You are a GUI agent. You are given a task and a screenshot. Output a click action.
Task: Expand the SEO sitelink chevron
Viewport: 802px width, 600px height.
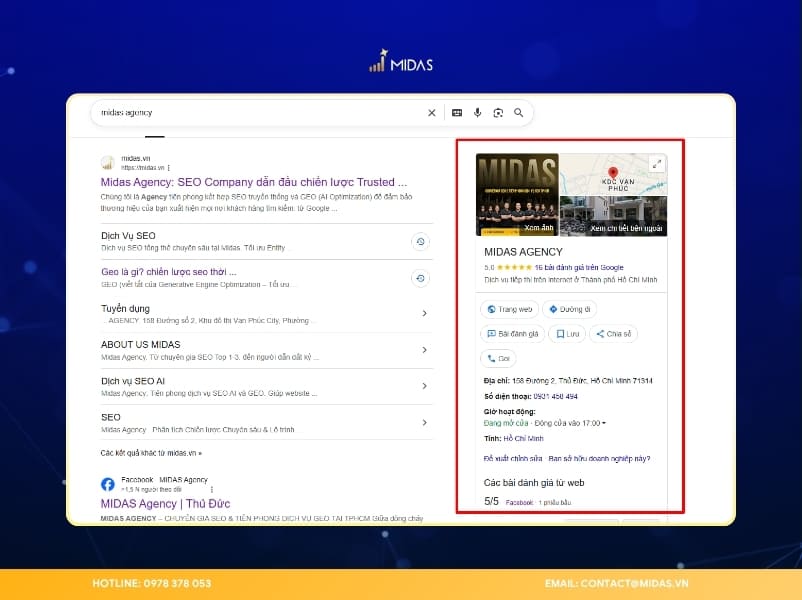coord(425,423)
